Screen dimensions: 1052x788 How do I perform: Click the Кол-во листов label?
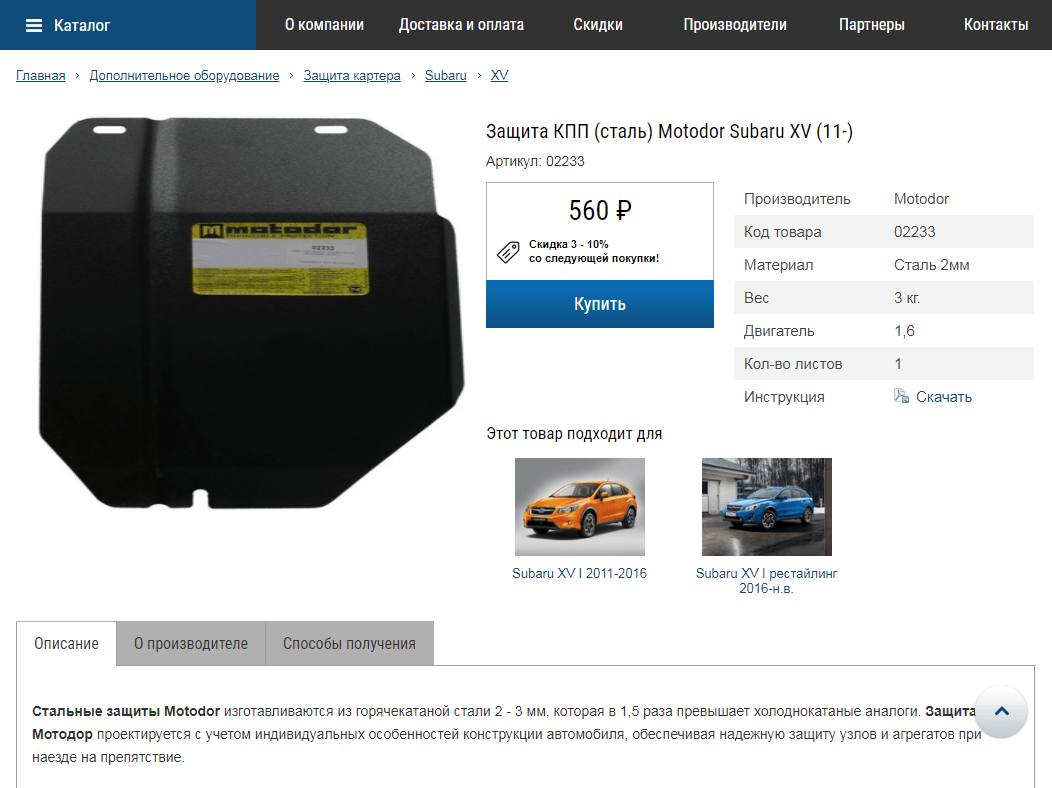pyautogui.click(x=792, y=364)
